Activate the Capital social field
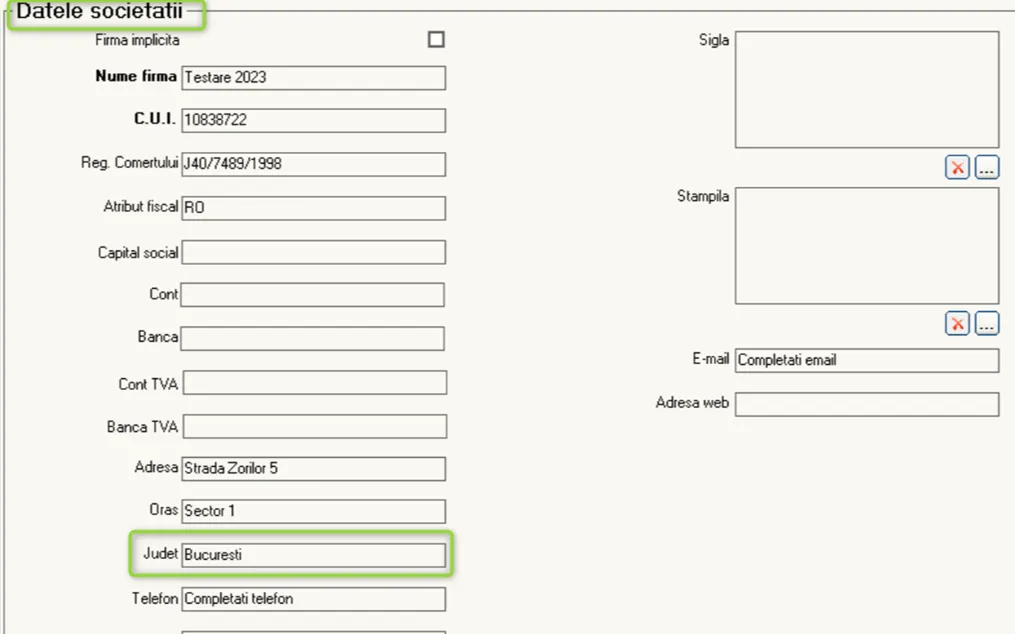The image size is (1015, 634). click(313, 253)
